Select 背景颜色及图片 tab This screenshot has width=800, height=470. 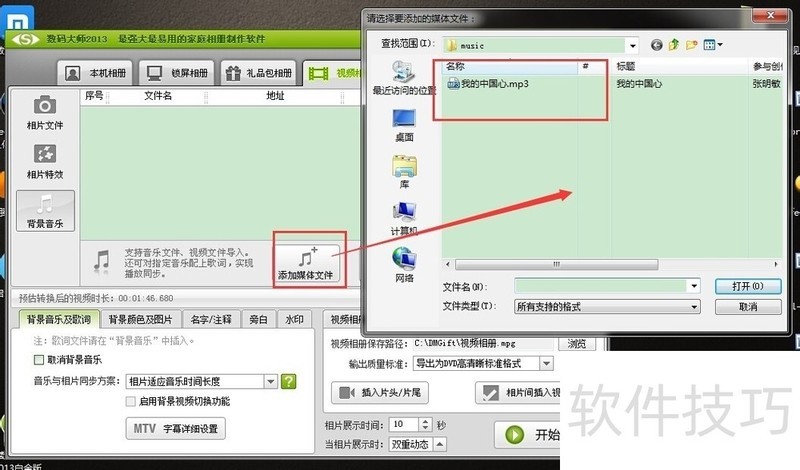tap(140, 319)
